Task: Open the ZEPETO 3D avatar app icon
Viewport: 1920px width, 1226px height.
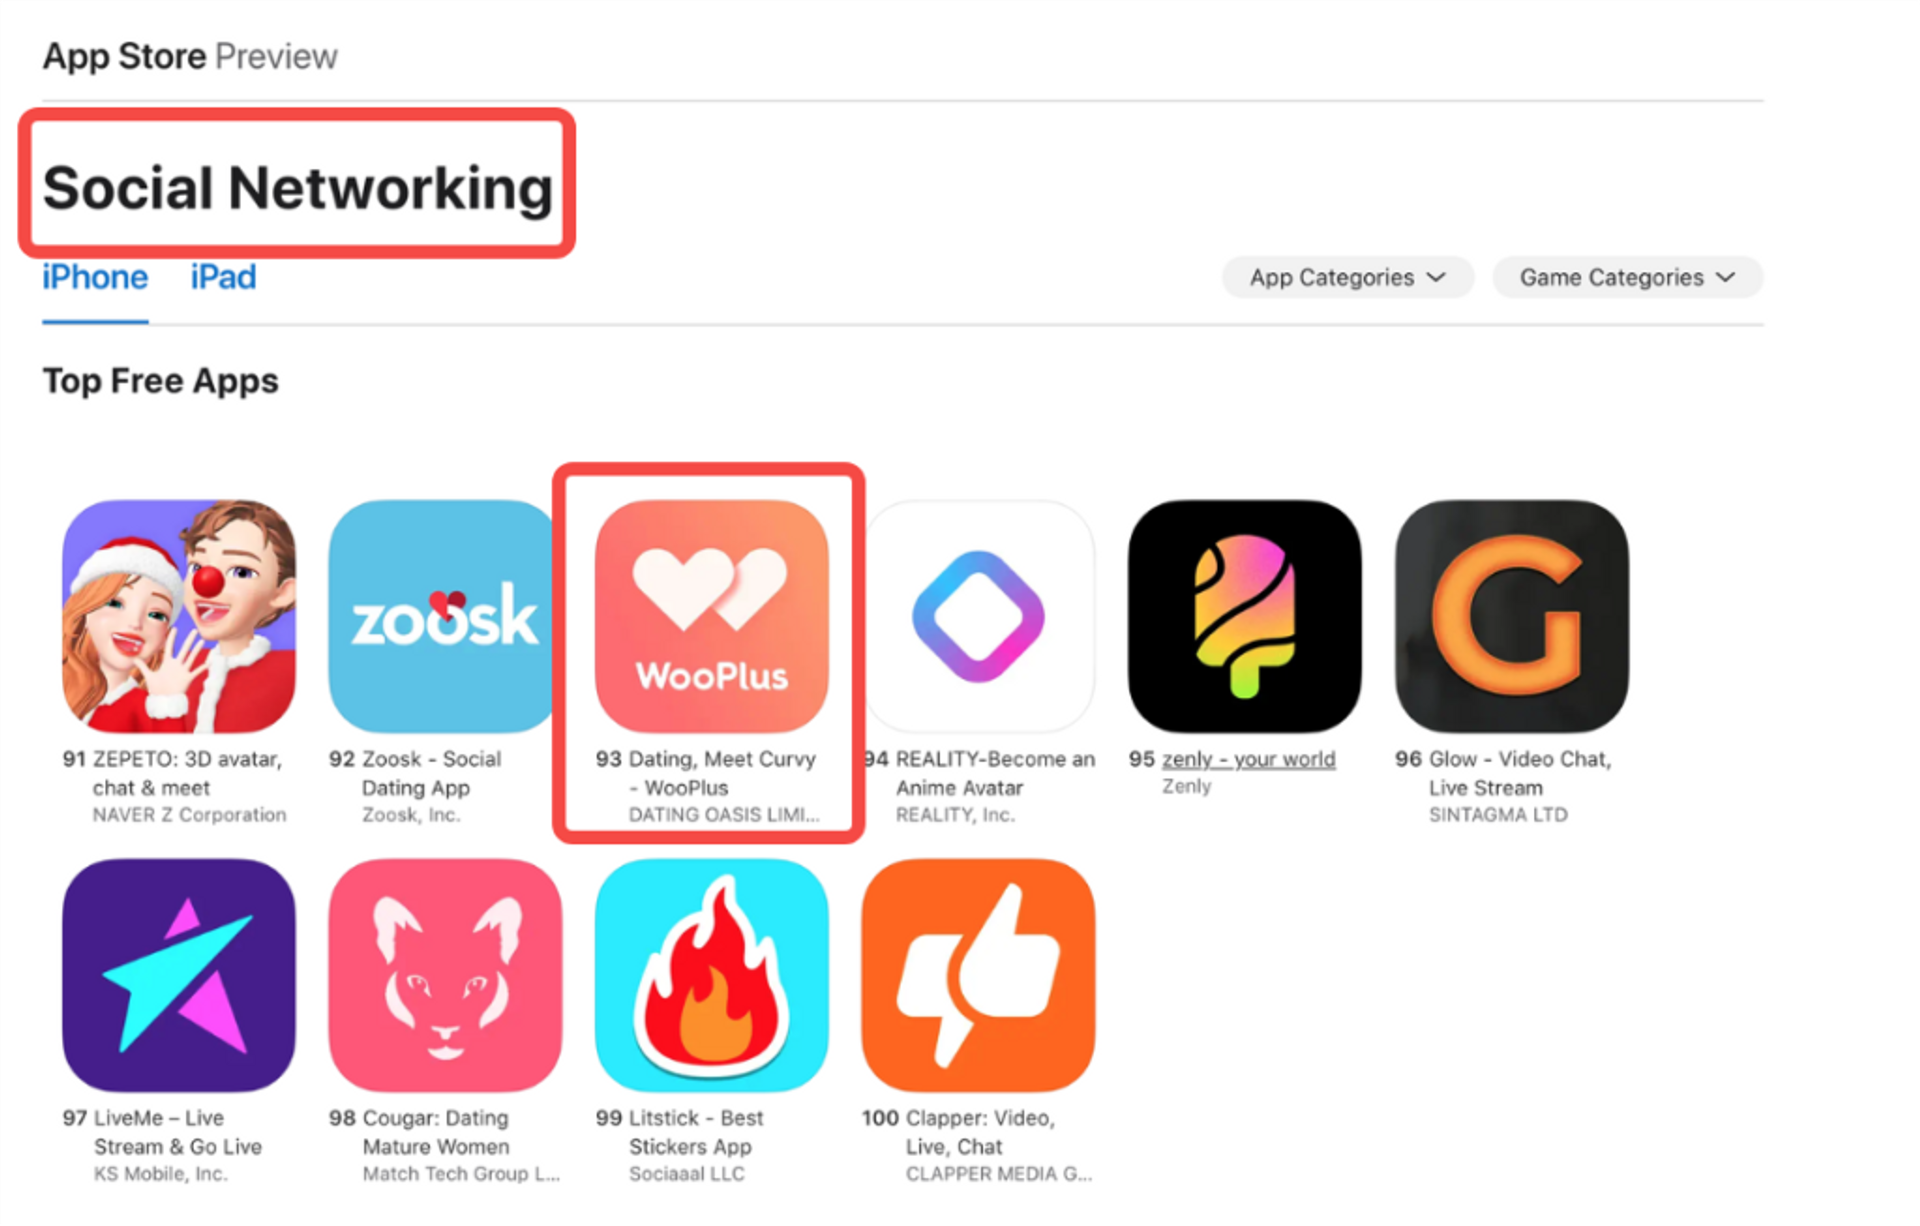Action: [179, 617]
